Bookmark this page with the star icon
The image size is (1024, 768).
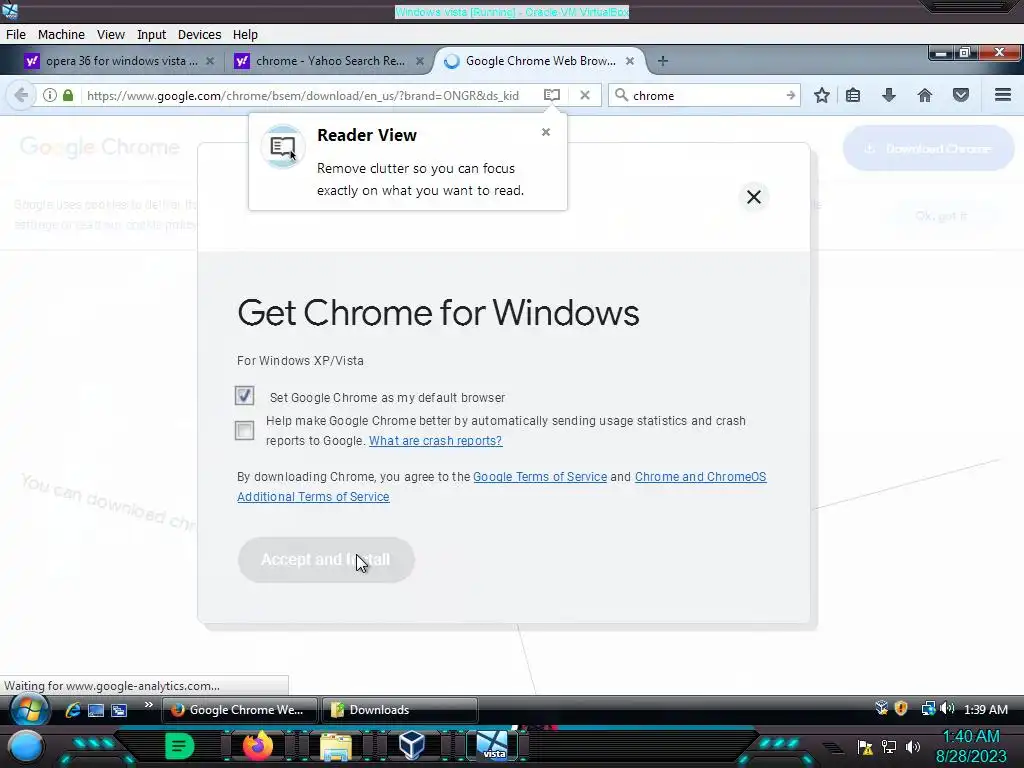tap(822, 95)
